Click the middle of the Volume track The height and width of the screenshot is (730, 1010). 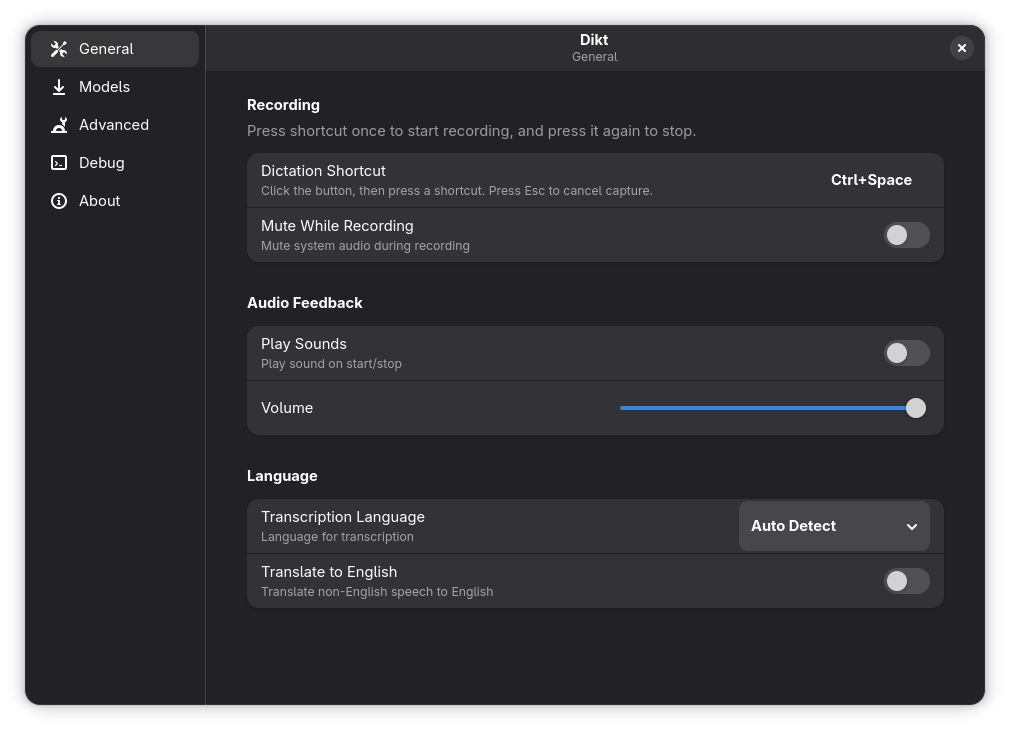[x=768, y=408]
